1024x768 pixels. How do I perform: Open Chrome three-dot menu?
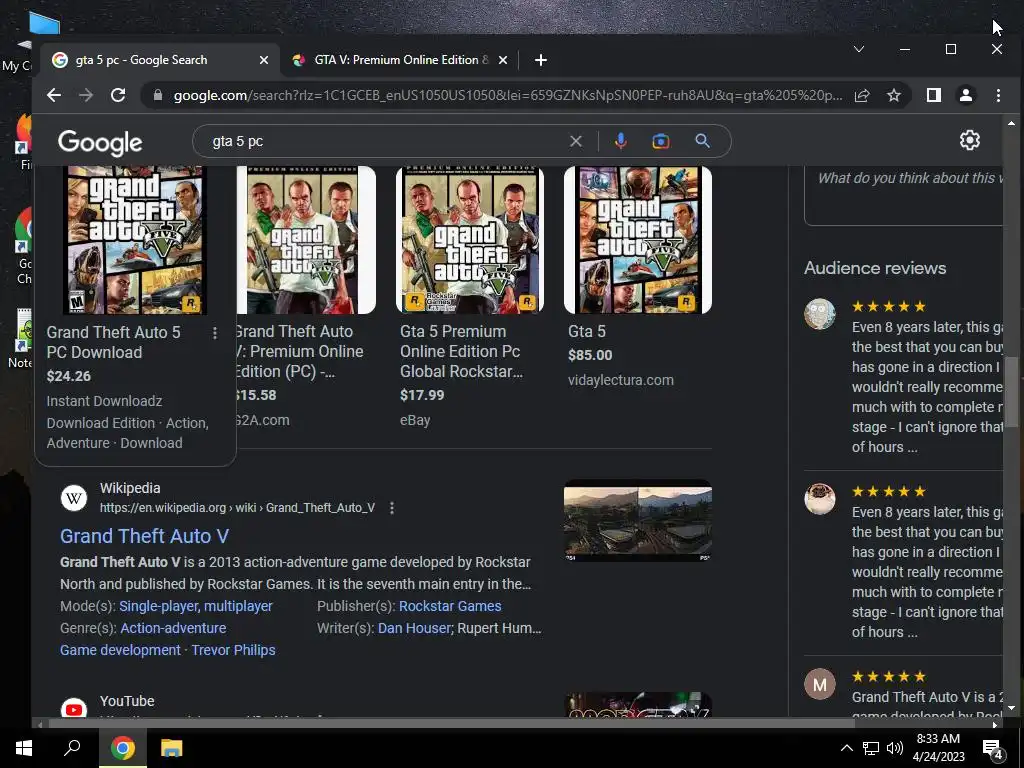tap(999, 95)
